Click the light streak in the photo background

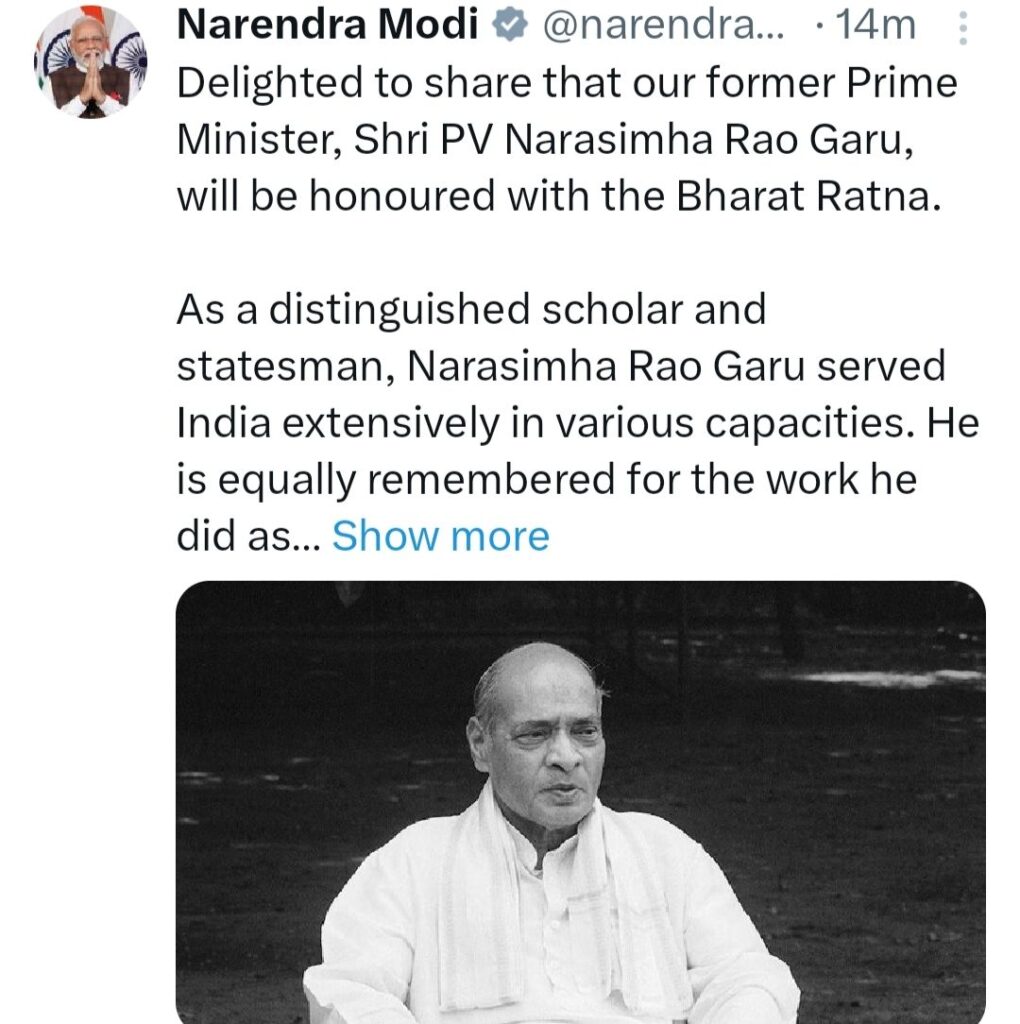click(x=880, y=678)
